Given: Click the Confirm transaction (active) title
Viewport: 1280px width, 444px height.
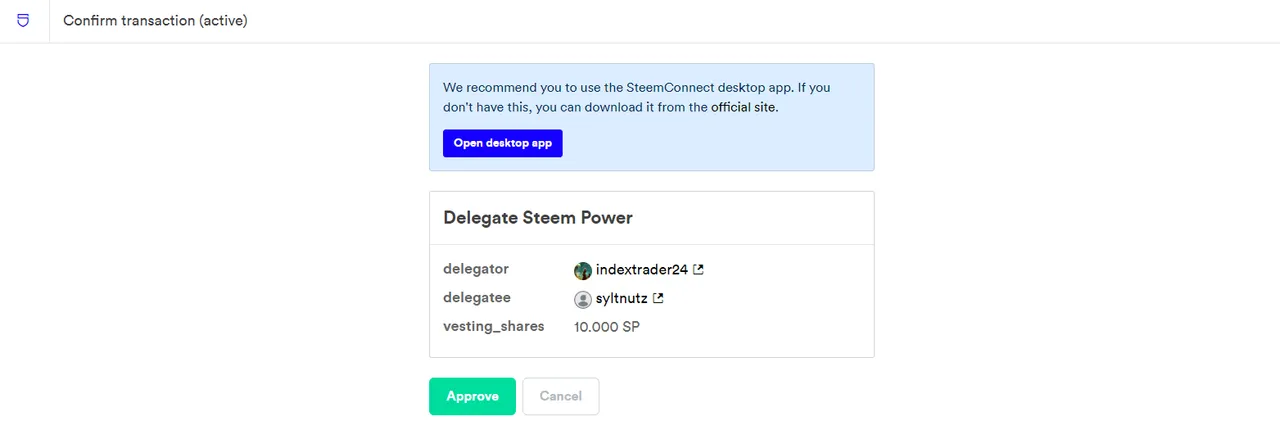Looking at the screenshot, I should (155, 20).
